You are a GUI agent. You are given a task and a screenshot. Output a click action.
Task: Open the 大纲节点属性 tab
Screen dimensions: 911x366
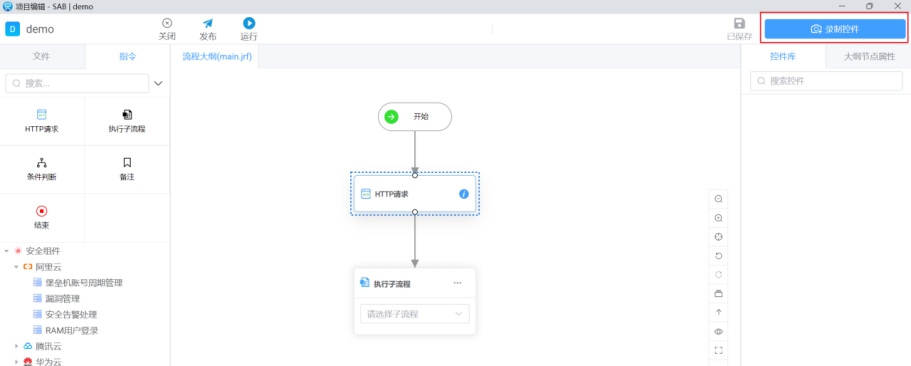(869, 56)
